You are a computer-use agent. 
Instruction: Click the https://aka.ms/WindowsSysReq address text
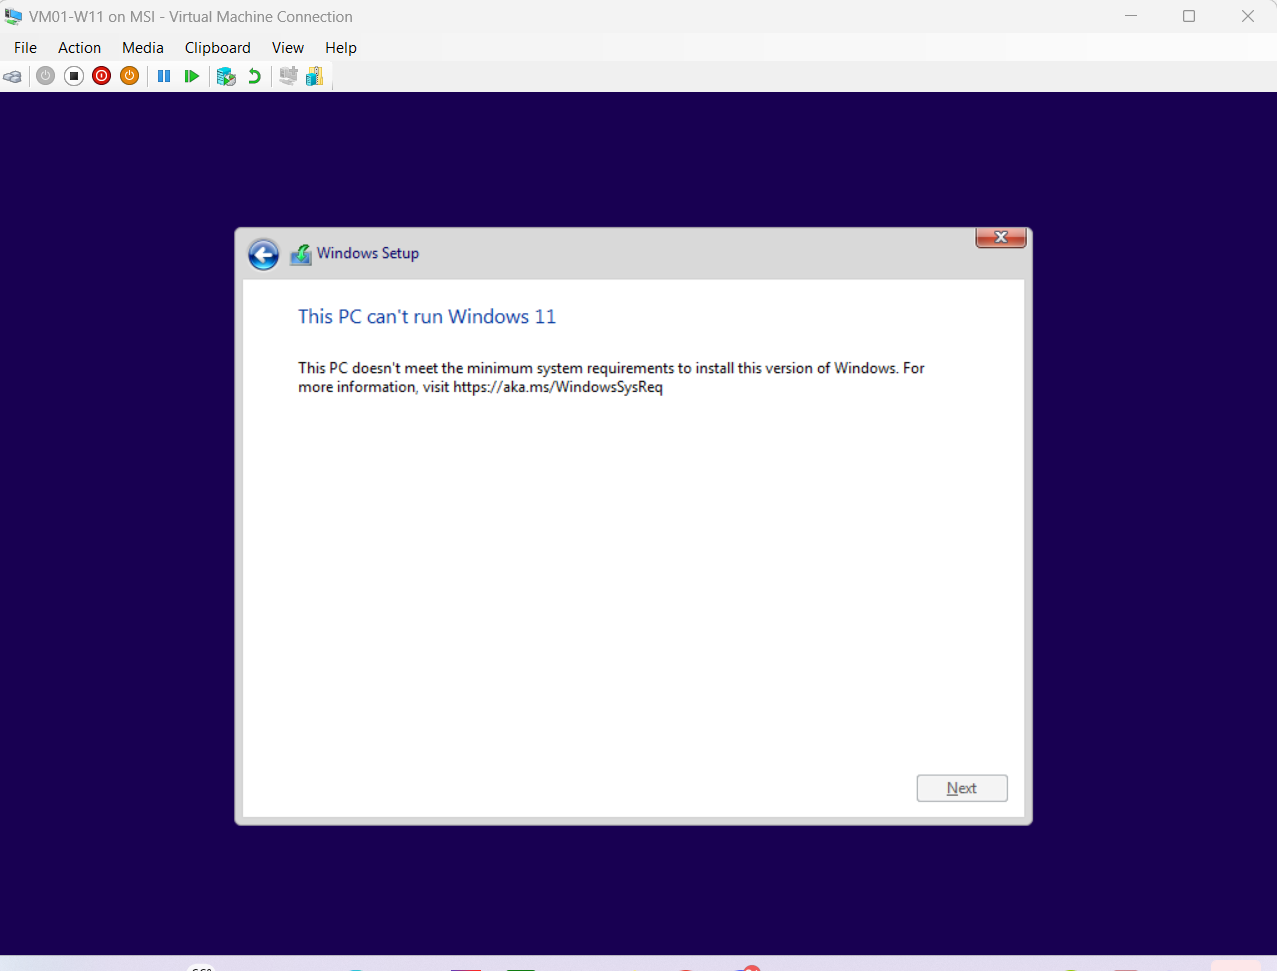pos(558,387)
